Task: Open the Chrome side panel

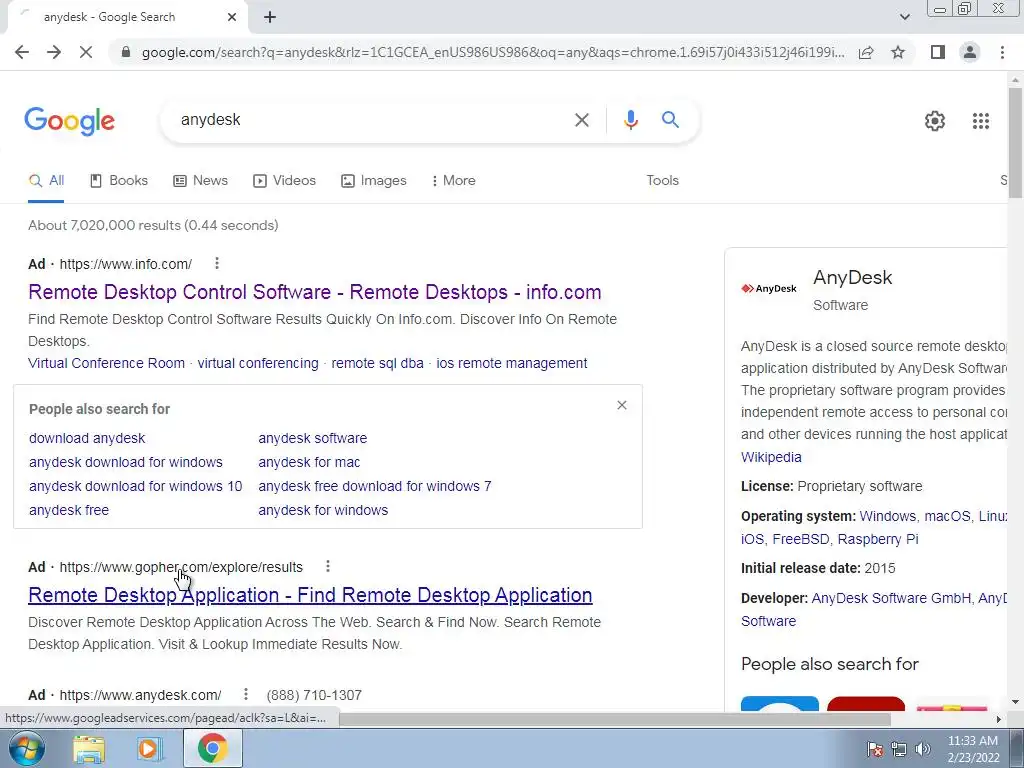Action: 938,52
